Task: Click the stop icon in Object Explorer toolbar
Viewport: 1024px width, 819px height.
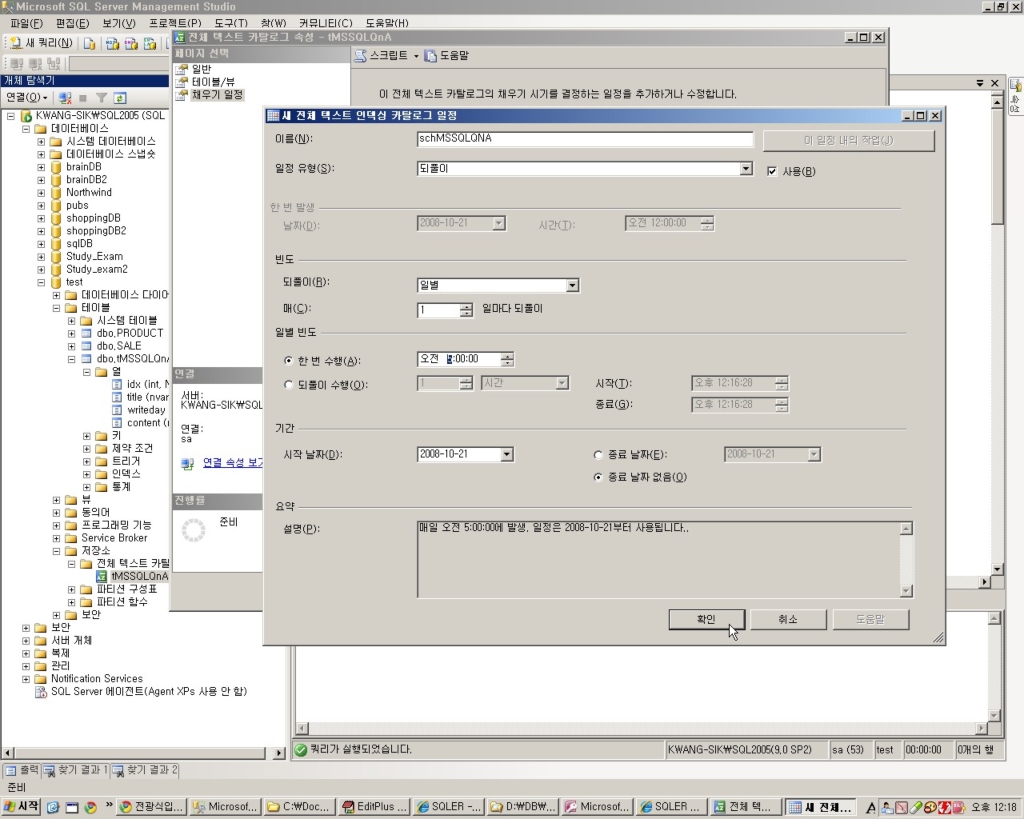Action: tap(83, 98)
